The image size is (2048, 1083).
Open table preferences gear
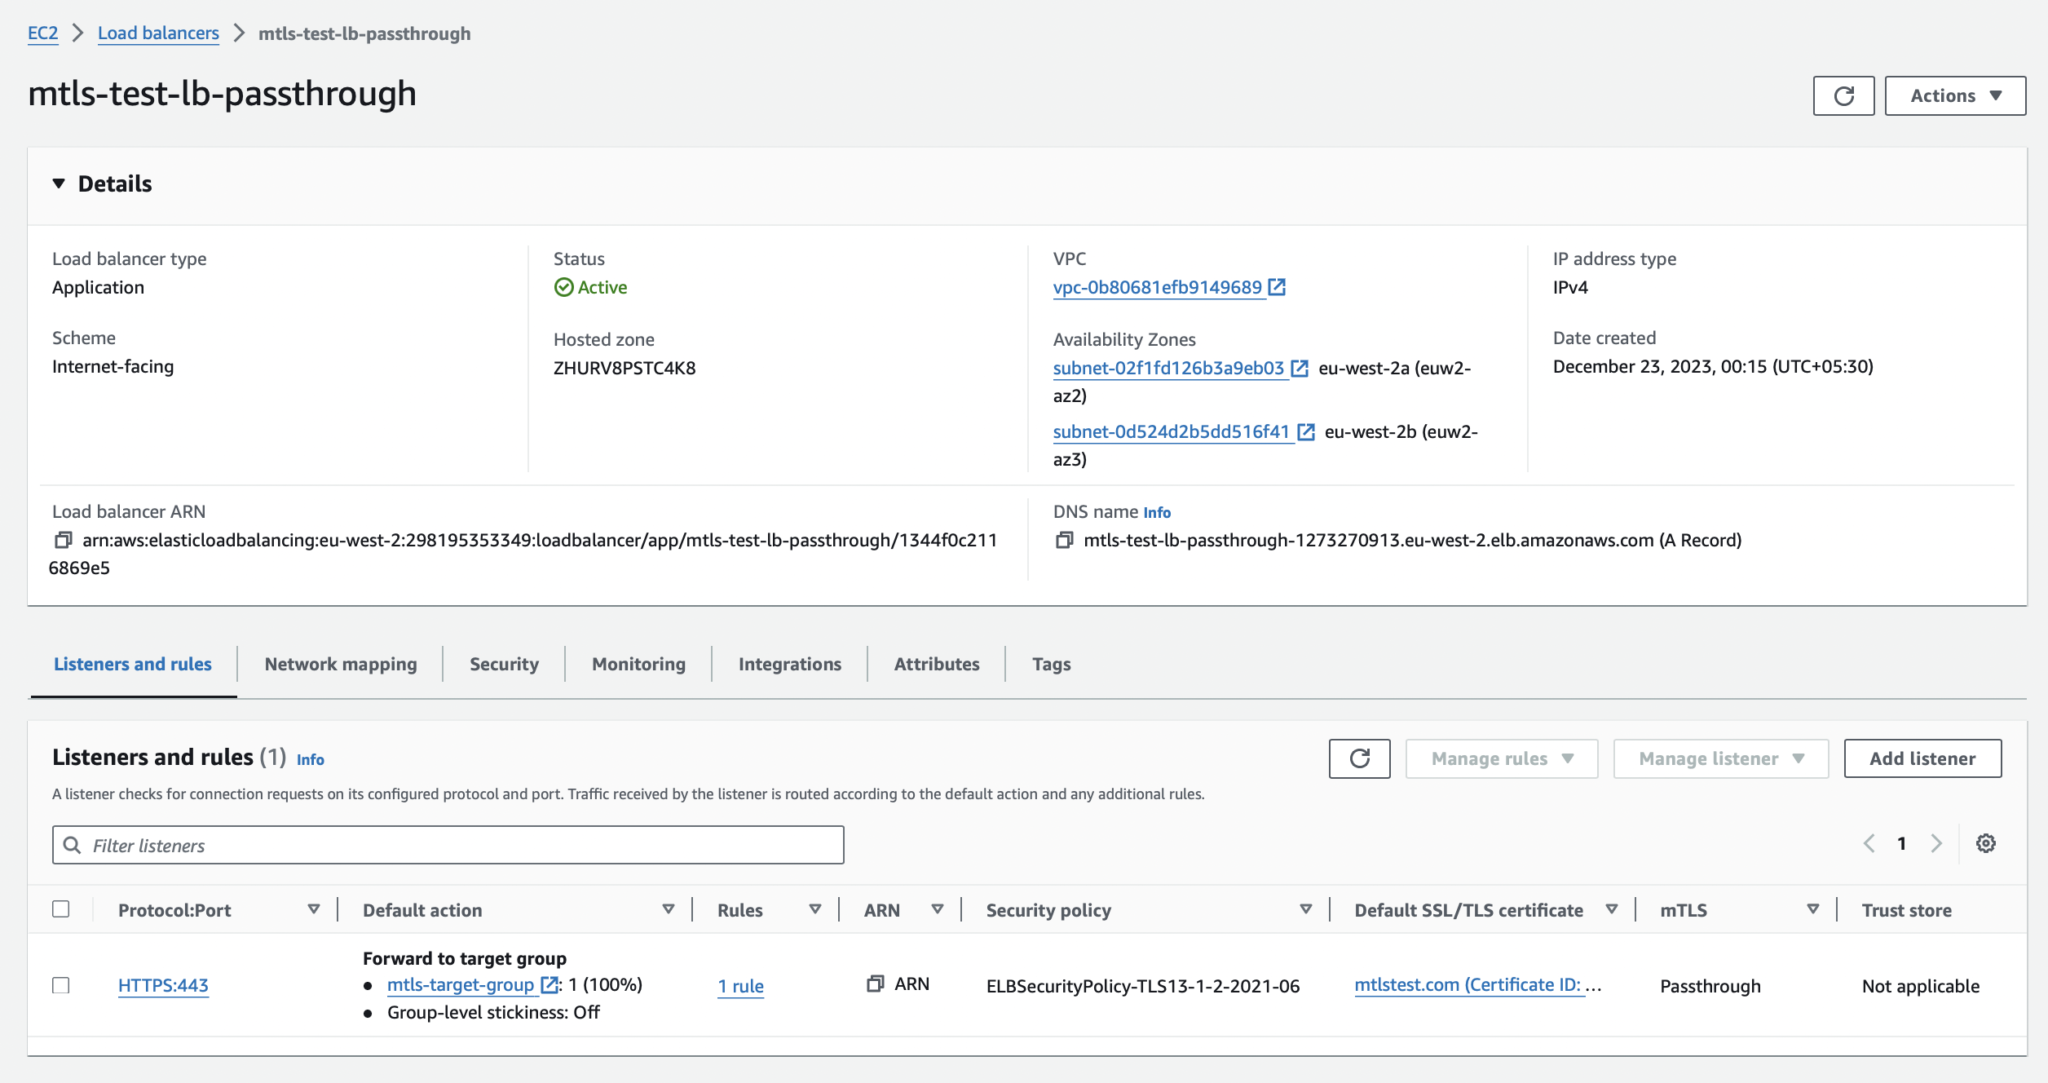pos(1986,843)
